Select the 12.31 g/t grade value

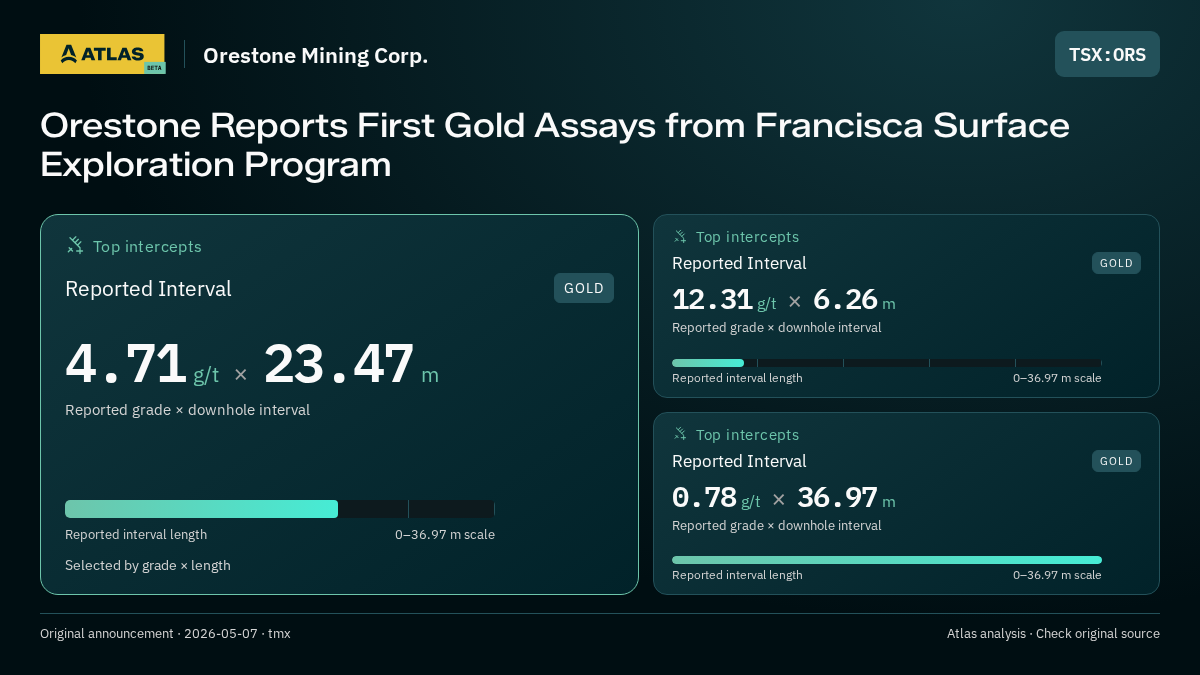[724, 300]
